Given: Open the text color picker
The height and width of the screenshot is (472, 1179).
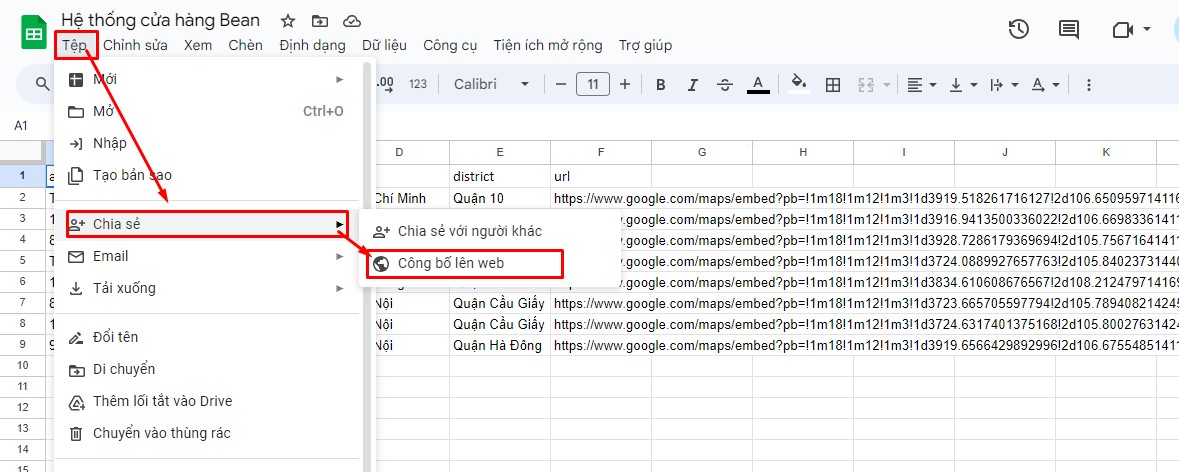Looking at the screenshot, I should [758, 84].
